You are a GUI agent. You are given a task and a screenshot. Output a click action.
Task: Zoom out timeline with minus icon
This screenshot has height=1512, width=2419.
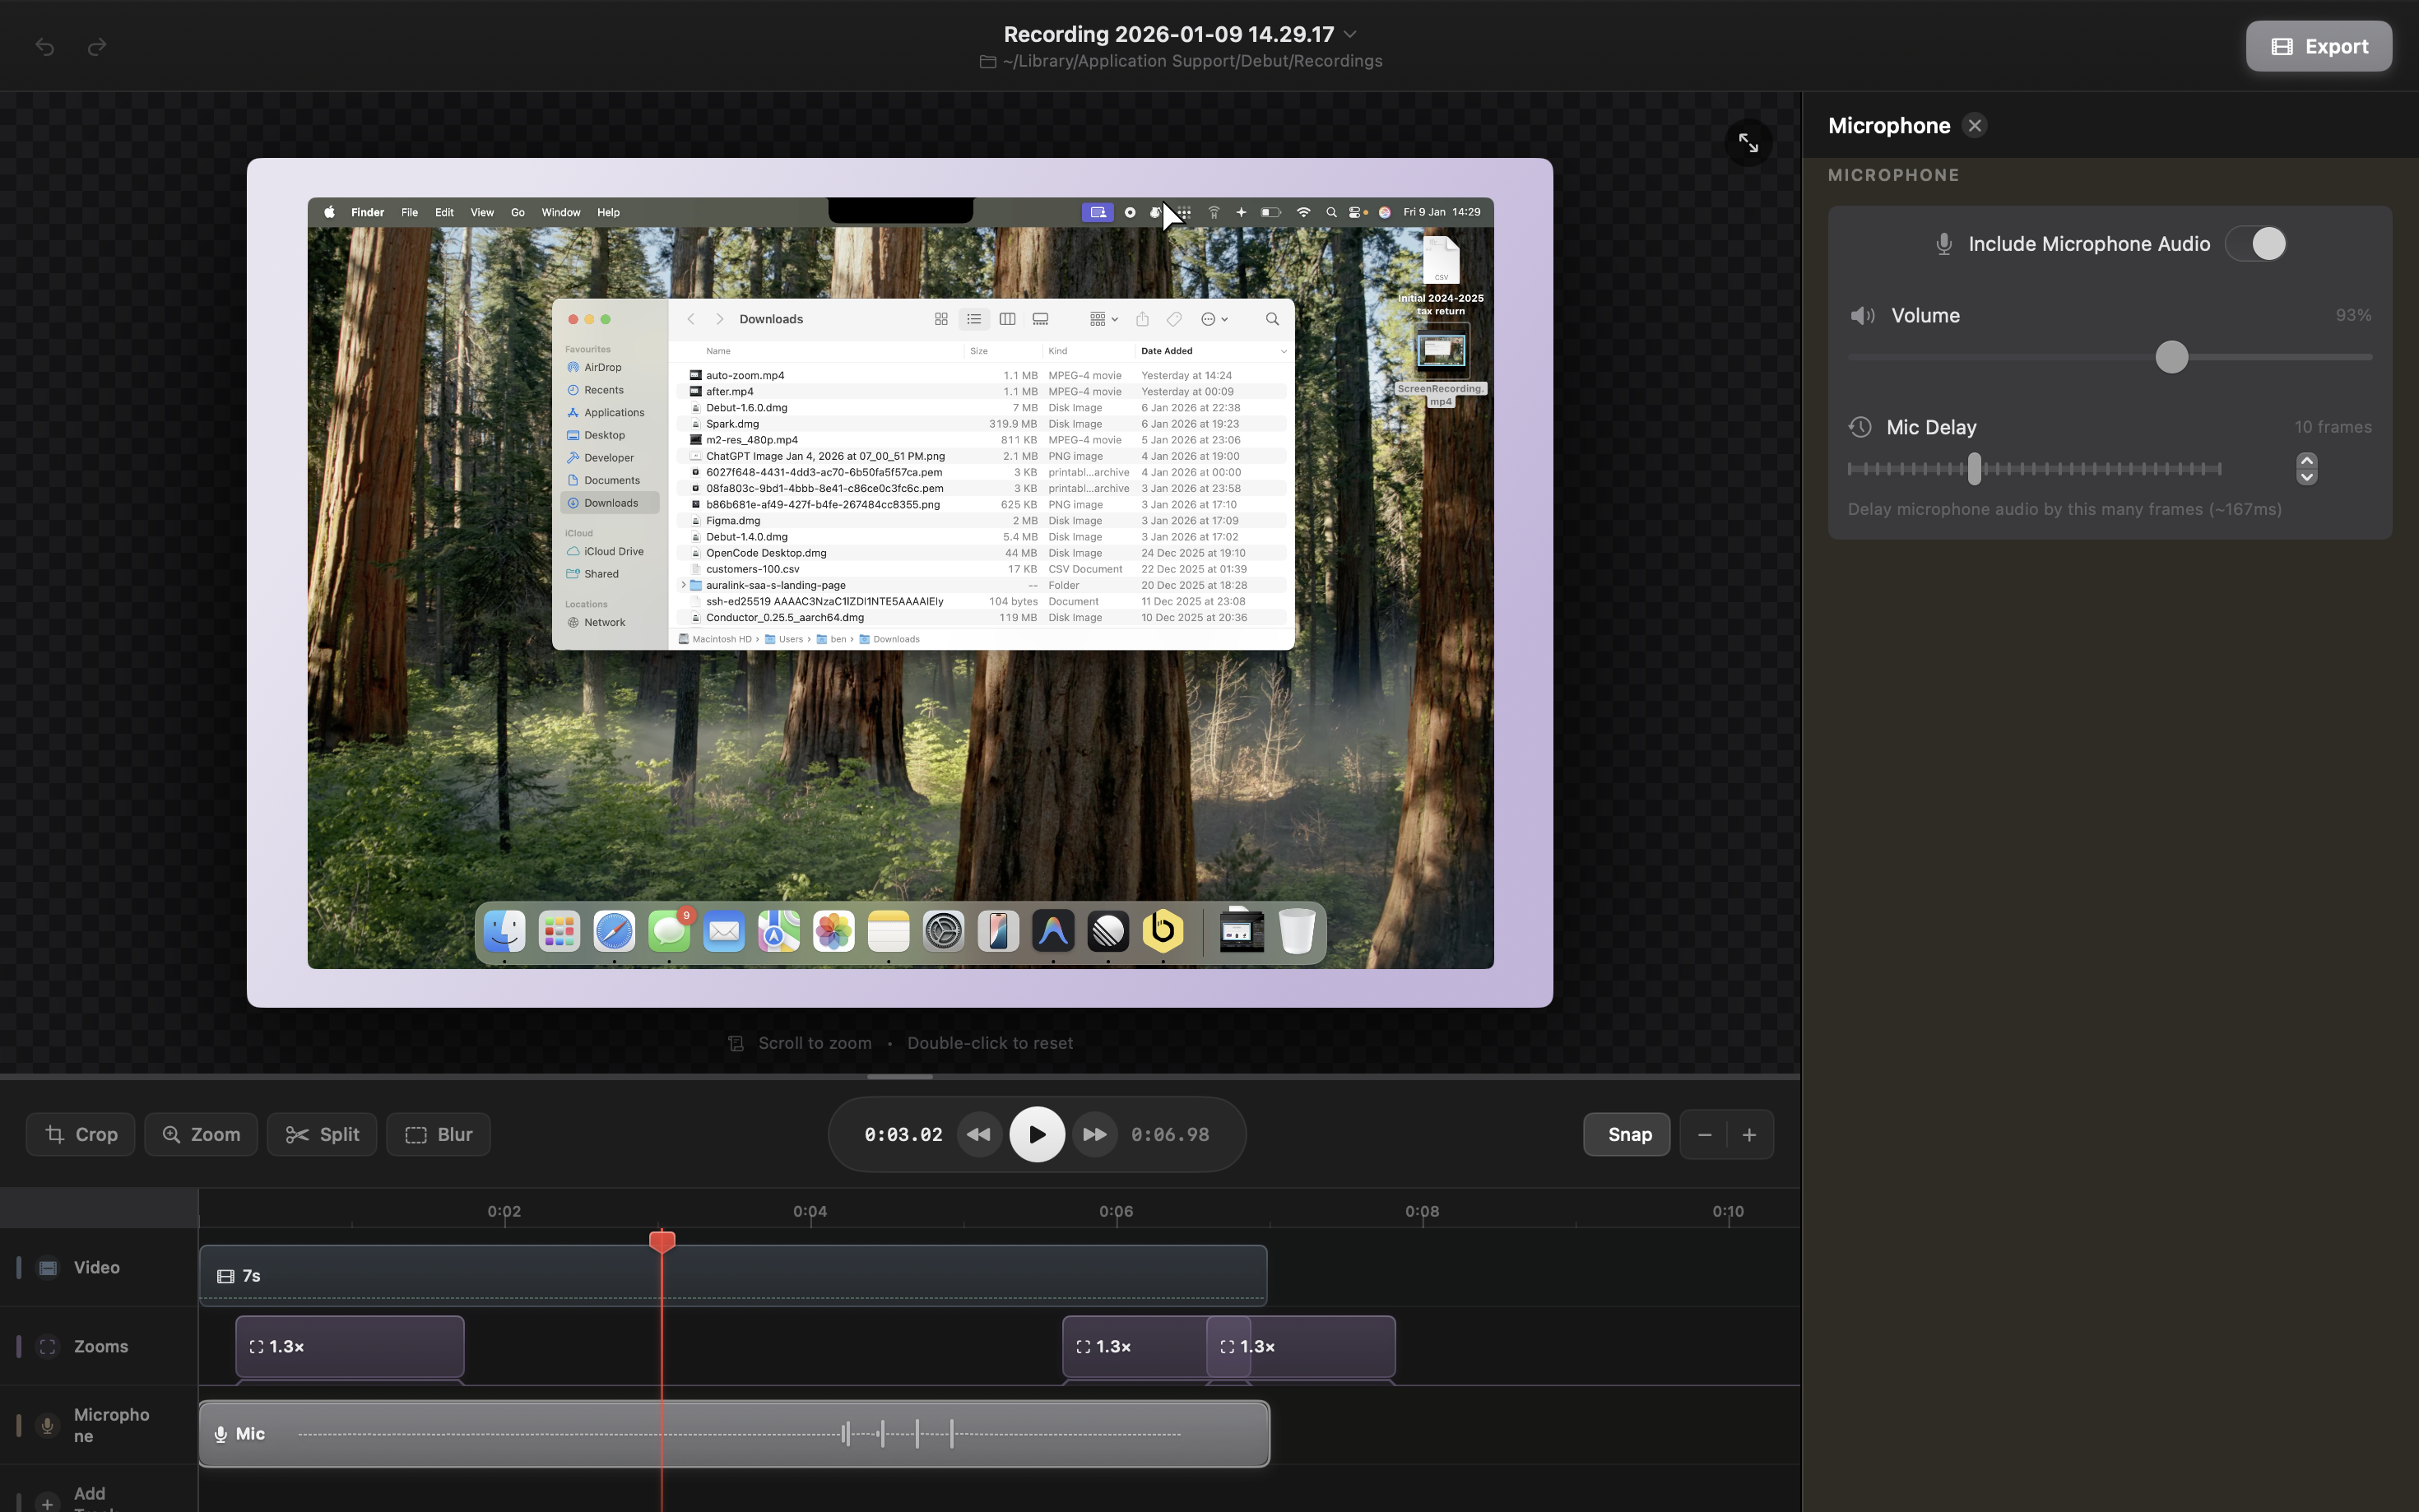[1704, 1134]
